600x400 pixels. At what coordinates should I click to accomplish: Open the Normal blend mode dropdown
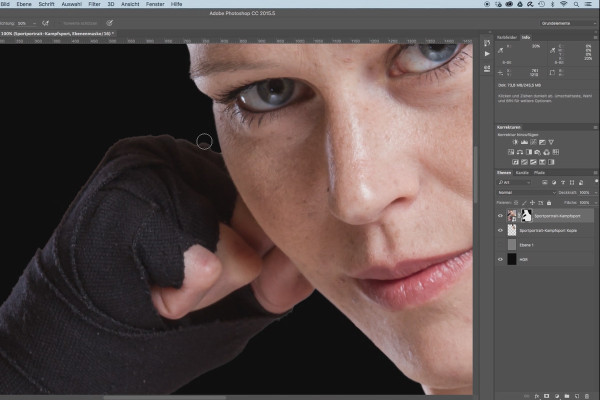coord(526,193)
